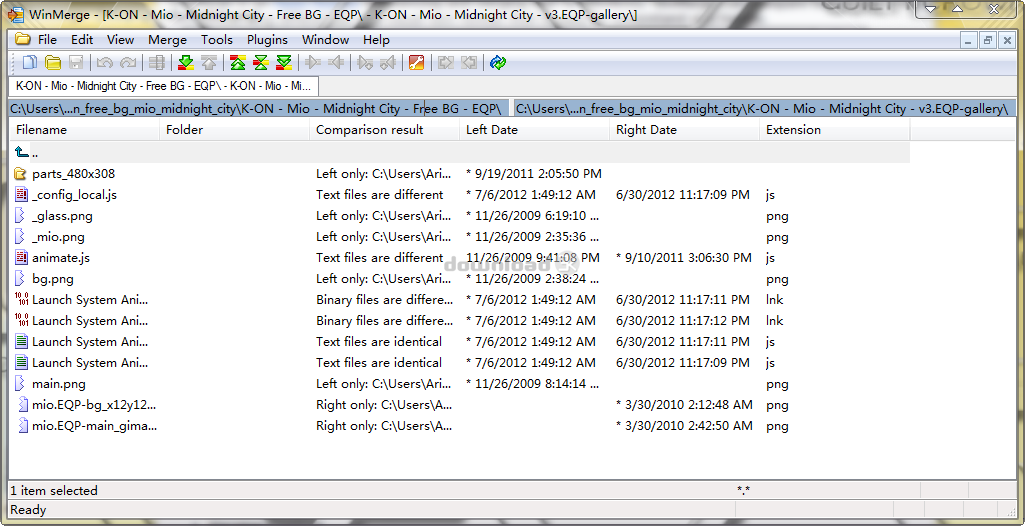Image resolution: width=1025 pixels, height=526 pixels.
Task: Click the Open folder toolbar icon
Action: pos(52,63)
